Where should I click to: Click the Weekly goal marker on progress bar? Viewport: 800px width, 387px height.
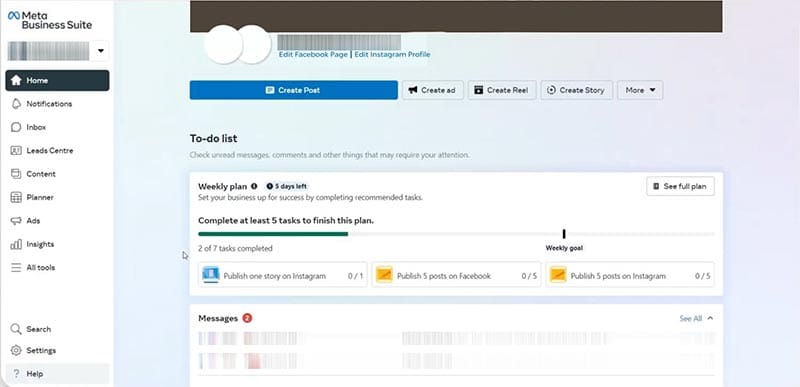coord(564,234)
